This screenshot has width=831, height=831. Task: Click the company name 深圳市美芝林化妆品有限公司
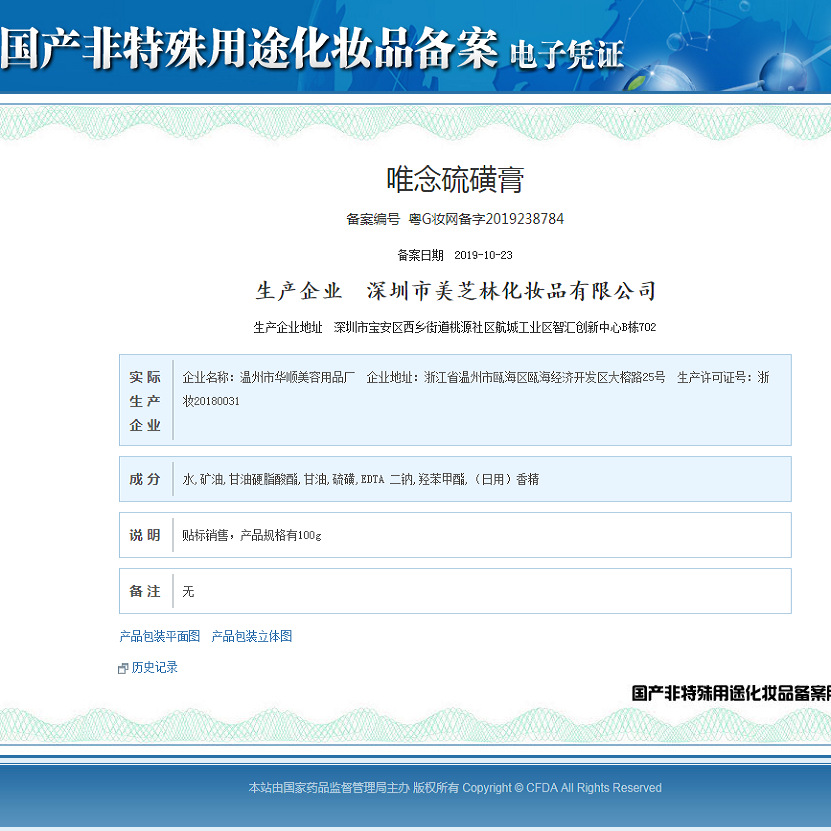511,290
